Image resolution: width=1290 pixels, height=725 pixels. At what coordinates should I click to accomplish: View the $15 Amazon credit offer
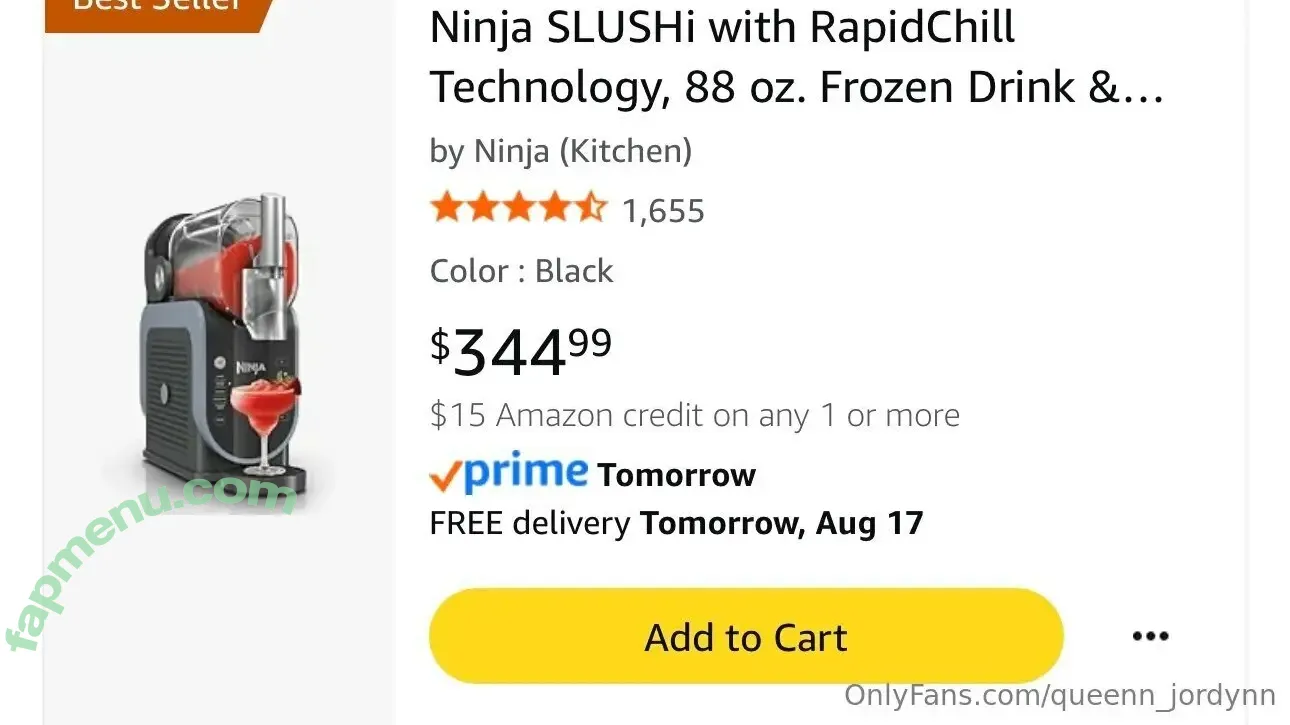(x=694, y=415)
